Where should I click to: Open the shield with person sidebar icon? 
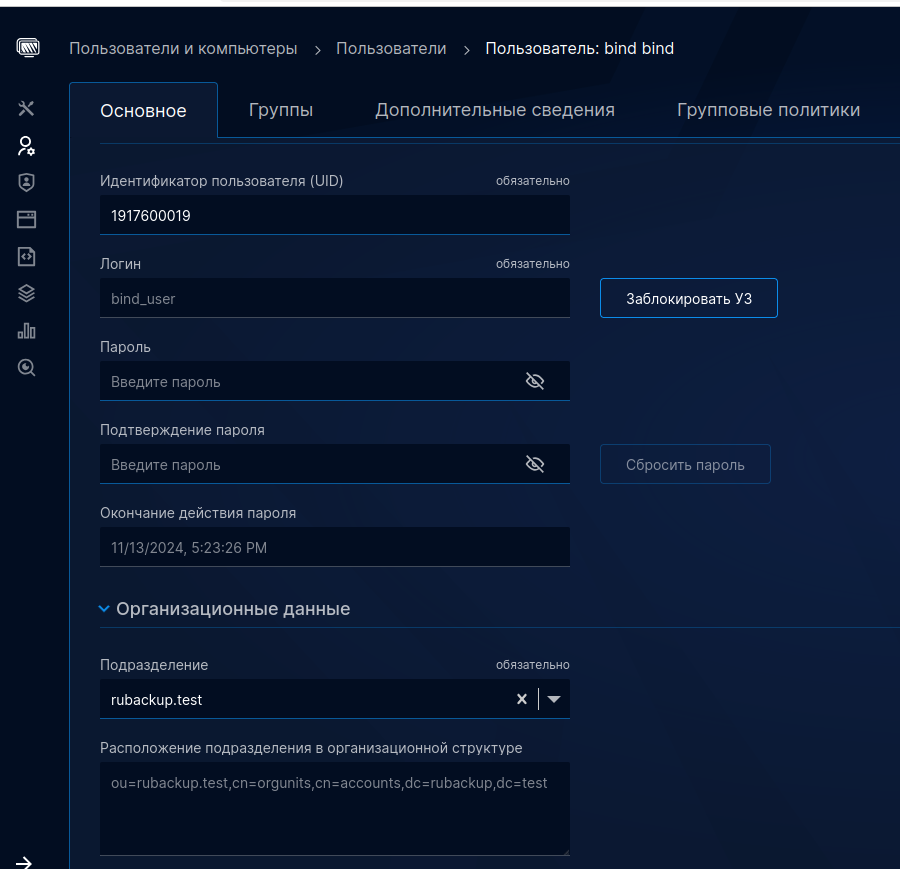(x=27, y=182)
